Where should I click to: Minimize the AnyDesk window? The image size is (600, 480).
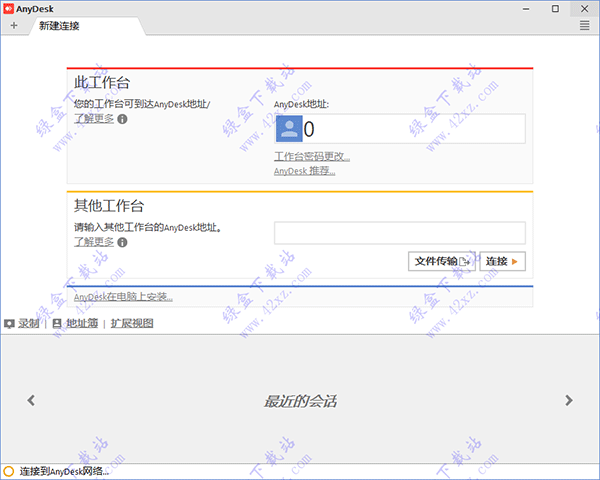coord(526,9)
